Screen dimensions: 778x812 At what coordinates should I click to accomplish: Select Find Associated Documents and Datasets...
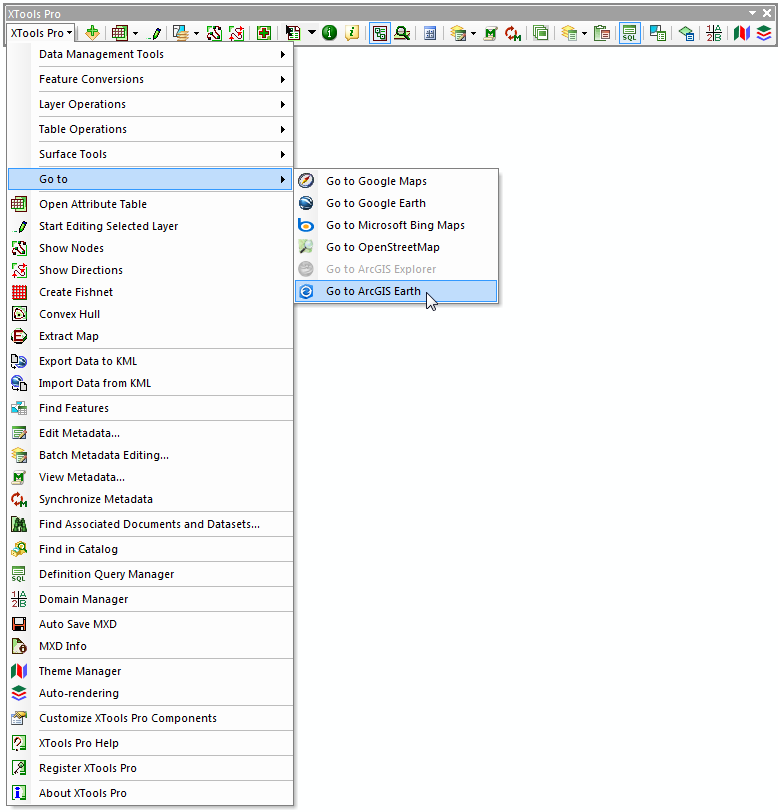[150, 524]
